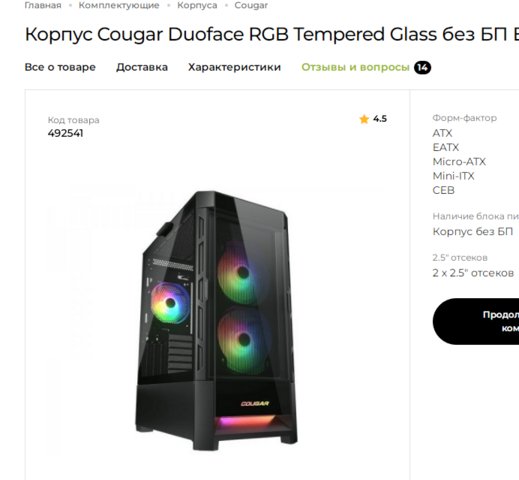Open the Доставка tab
The height and width of the screenshot is (480, 519).
coord(142,67)
